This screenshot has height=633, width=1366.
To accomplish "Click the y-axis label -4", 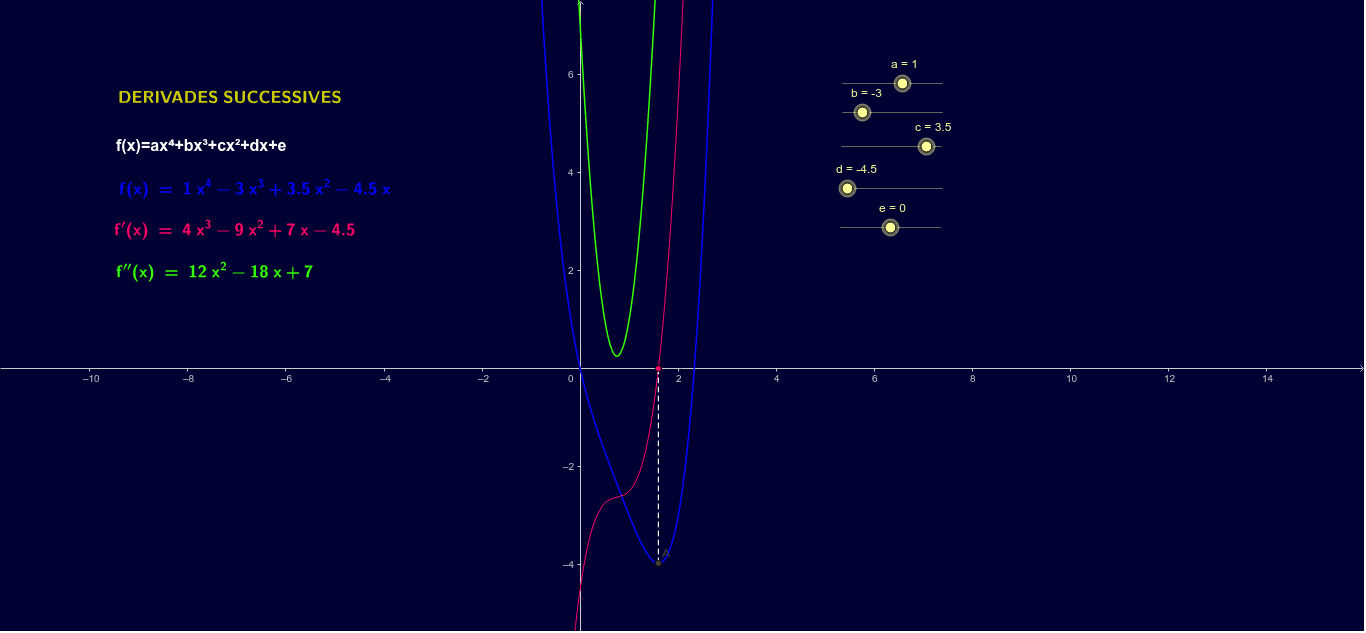I will (x=567, y=564).
